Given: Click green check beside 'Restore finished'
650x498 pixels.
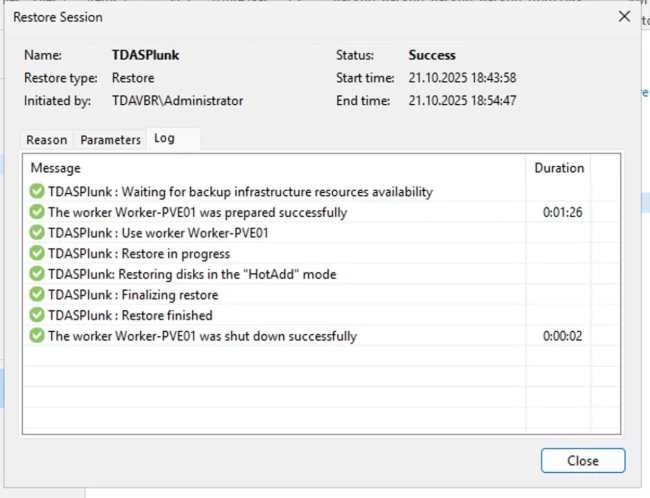Looking at the screenshot, I should (x=37, y=315).
